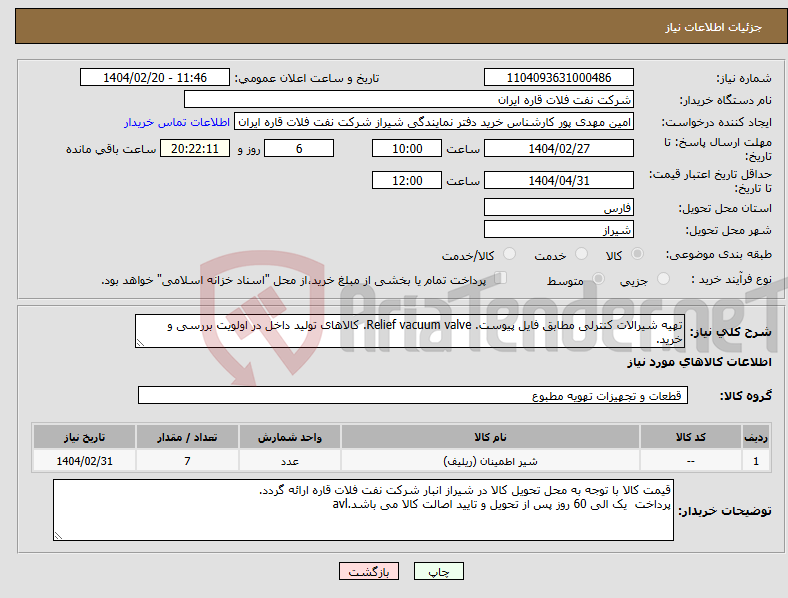Select the خدمت radio button
Image resolution: width=788 pixels, height=598 pixels.
tap(581, 254)
